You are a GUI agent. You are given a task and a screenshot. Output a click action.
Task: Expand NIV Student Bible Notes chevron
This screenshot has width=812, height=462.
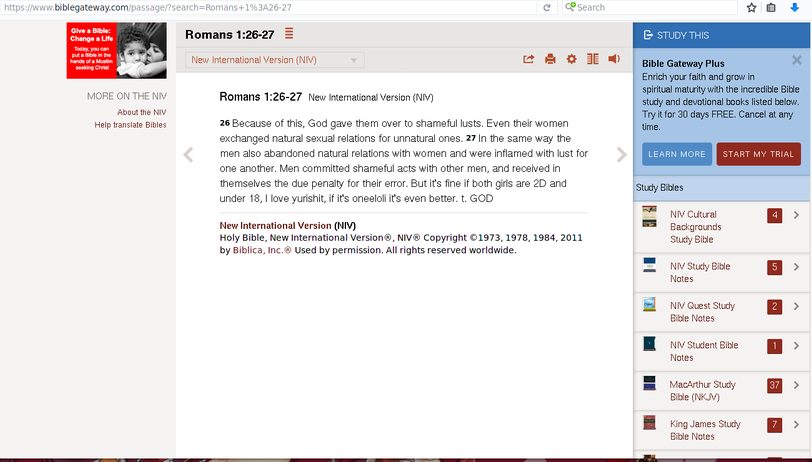click(x=796, y=345)
